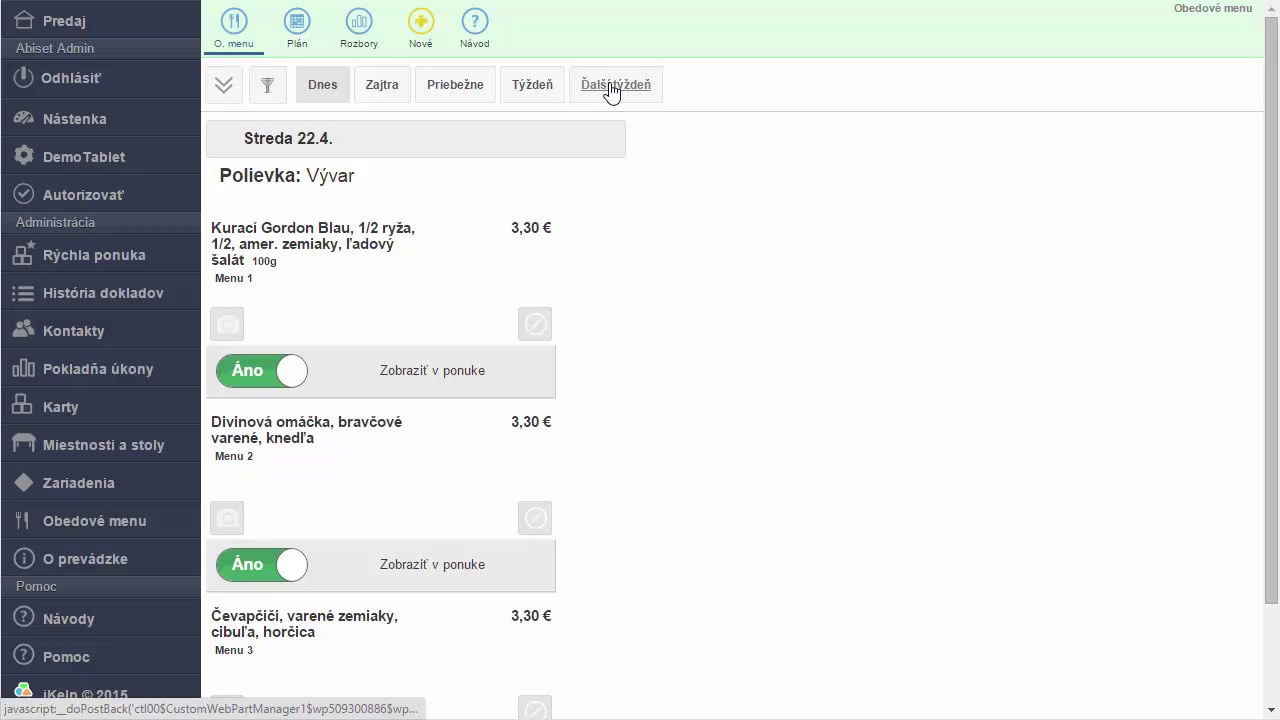Open Kontakty in the sidebar
Image resolution: width=1280 pixels, height=720 pixels.
pos(73,331)
